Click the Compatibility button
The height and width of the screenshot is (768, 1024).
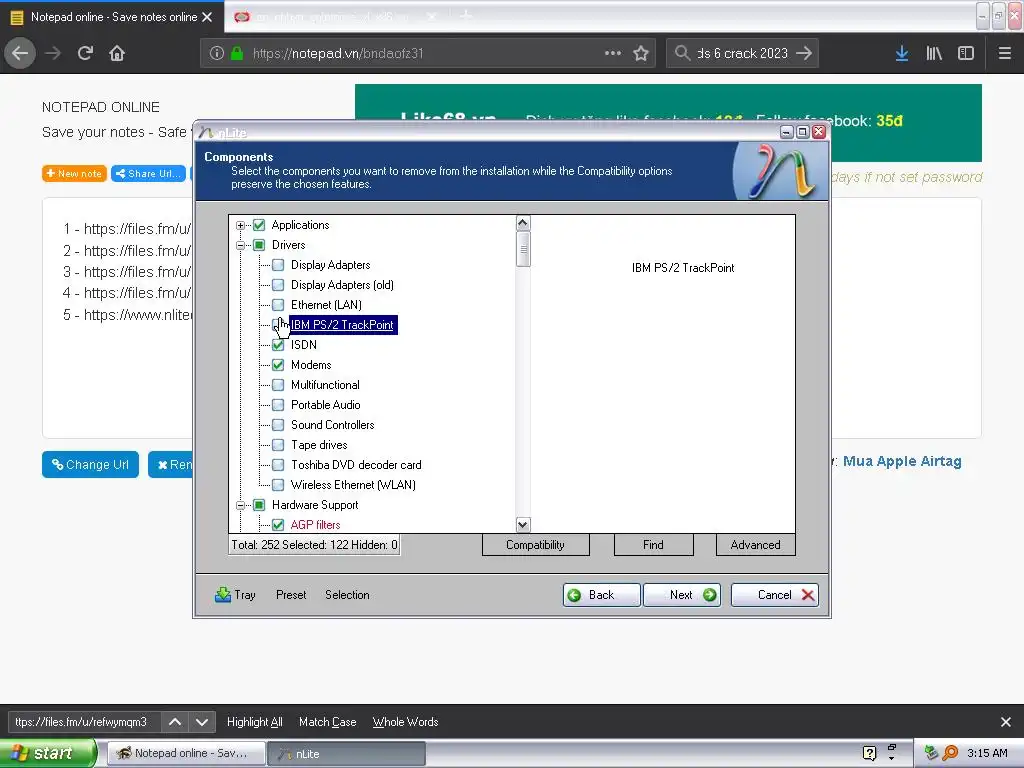[x=536, y=545]
